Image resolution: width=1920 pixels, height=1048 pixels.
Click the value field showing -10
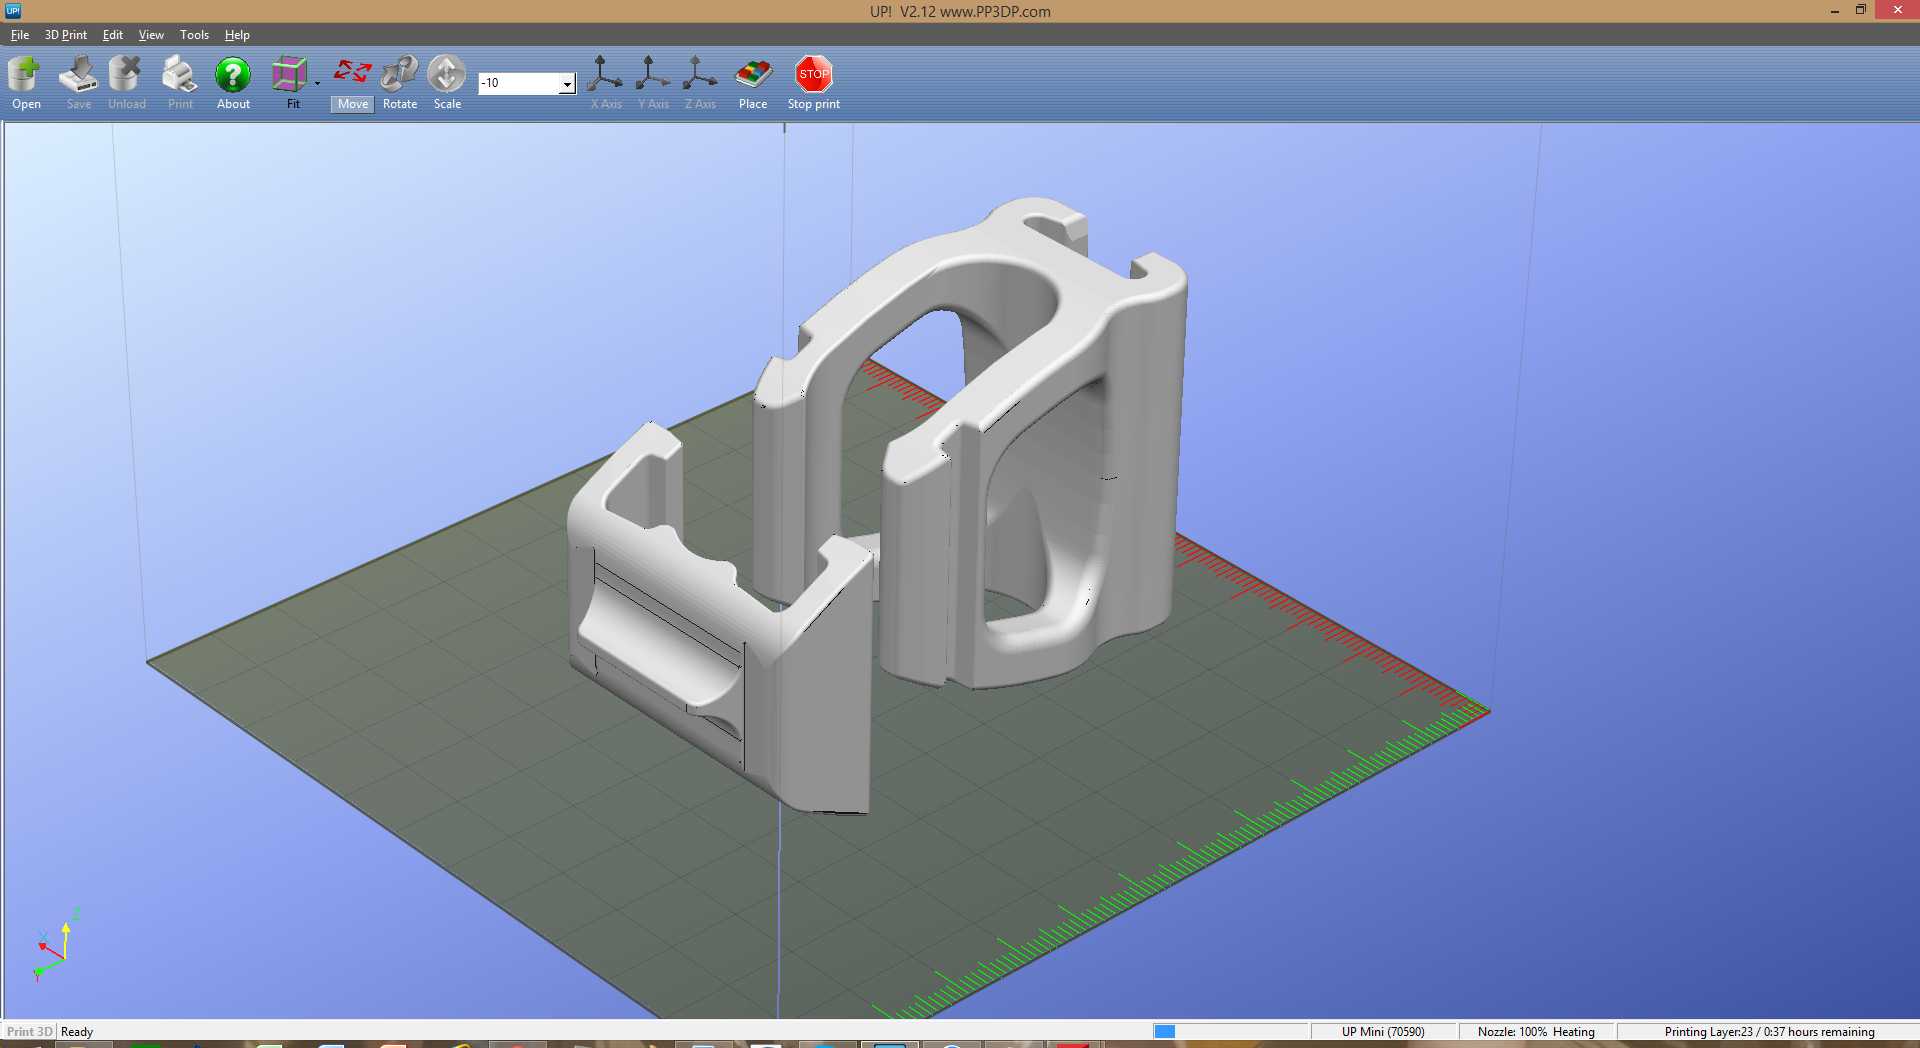tap(519, 83)
